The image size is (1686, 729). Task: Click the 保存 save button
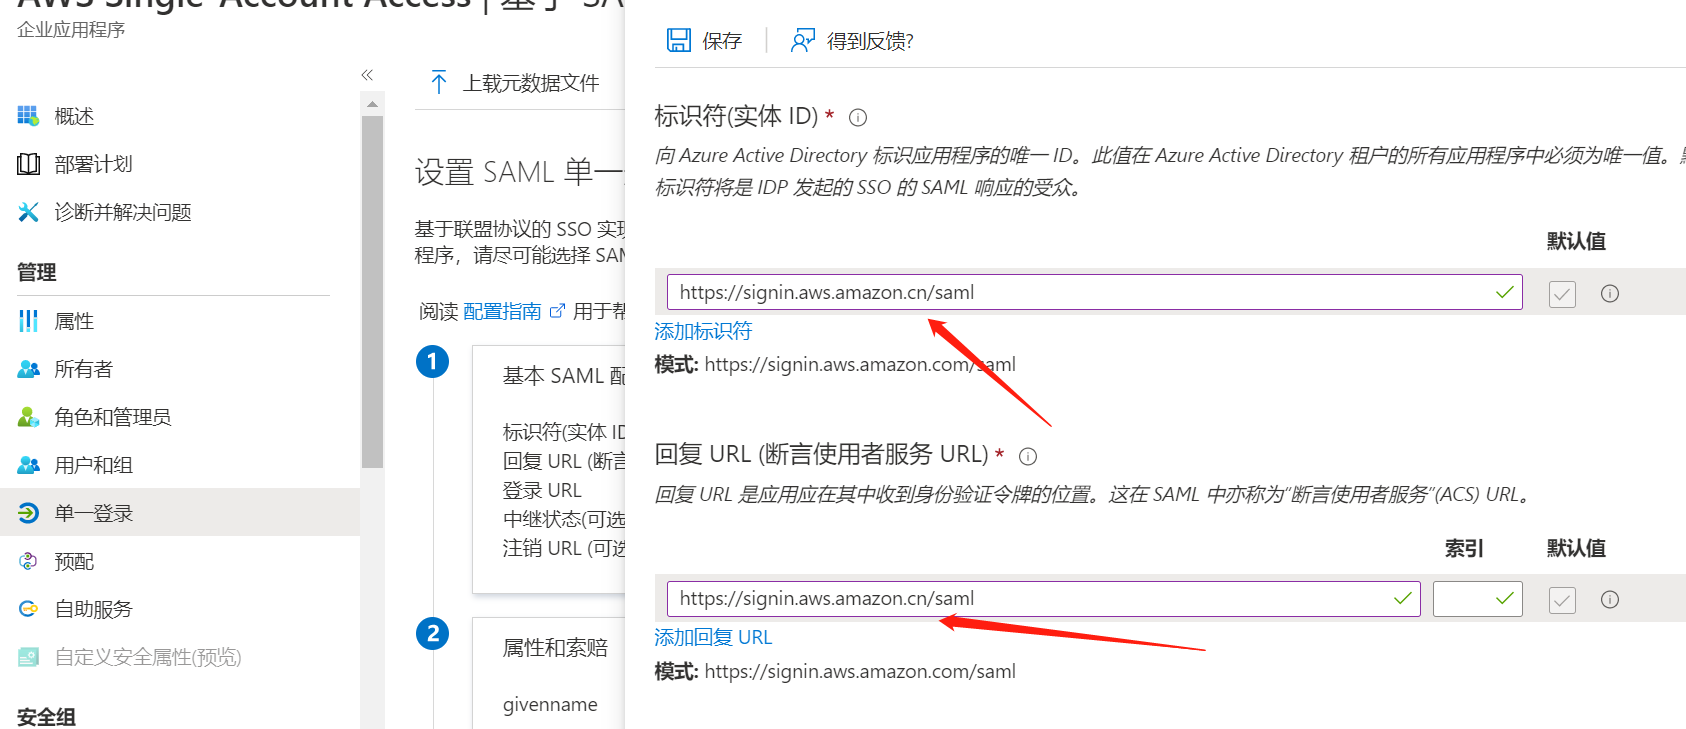(705, 40)
